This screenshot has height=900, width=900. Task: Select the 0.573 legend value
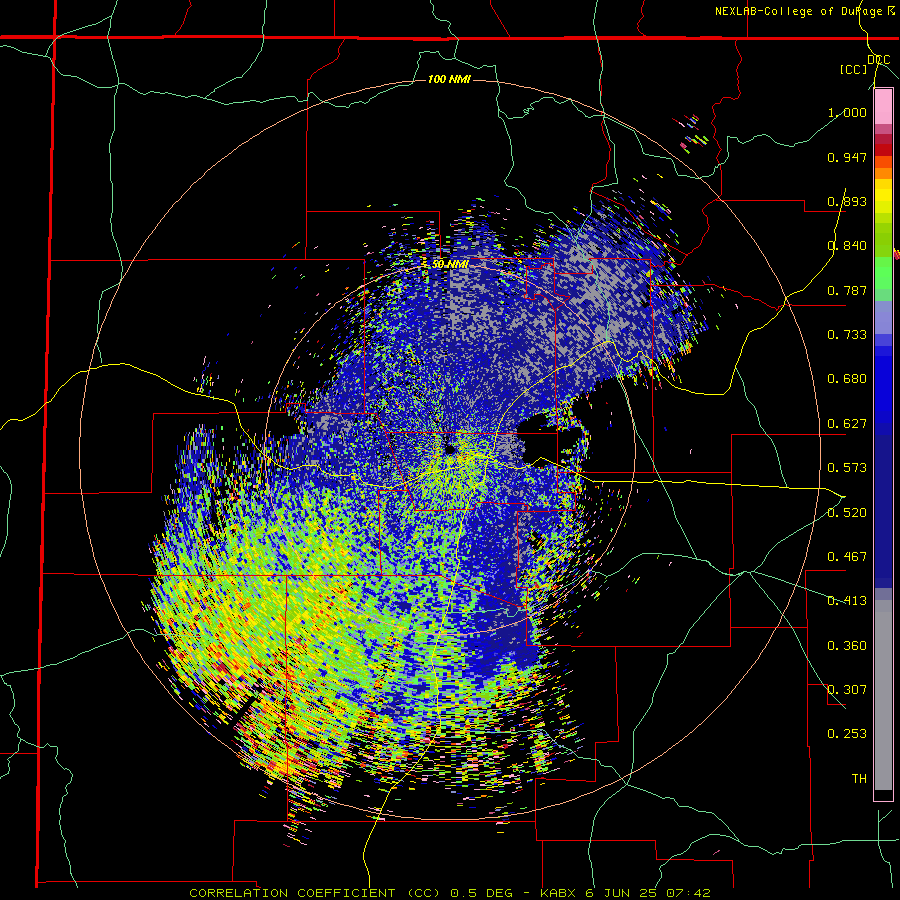pos(847,468)
